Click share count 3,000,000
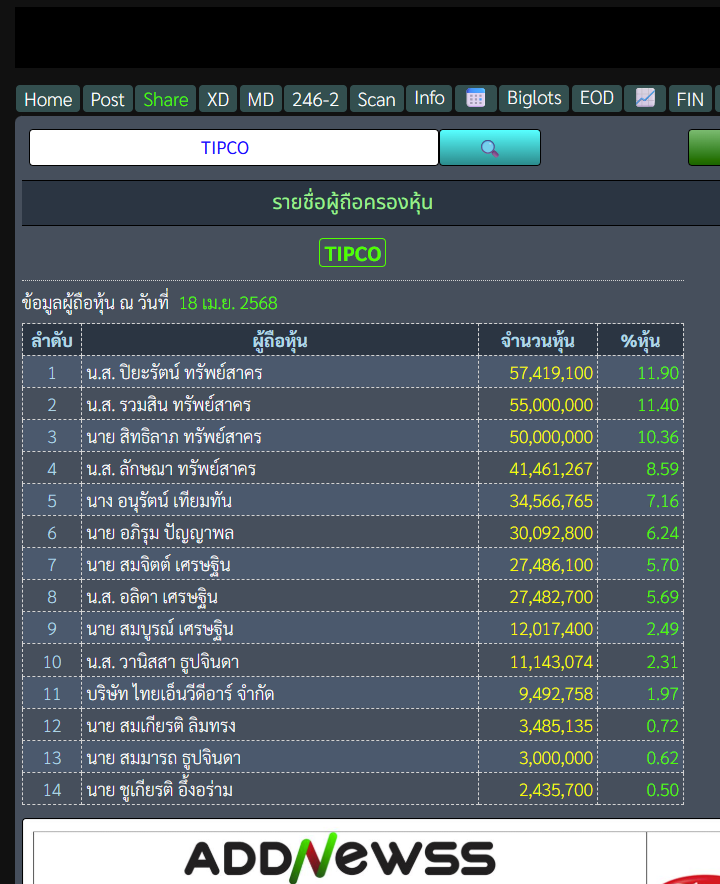The height and width of the screenshot is (884, 720). tap(555, 758)
